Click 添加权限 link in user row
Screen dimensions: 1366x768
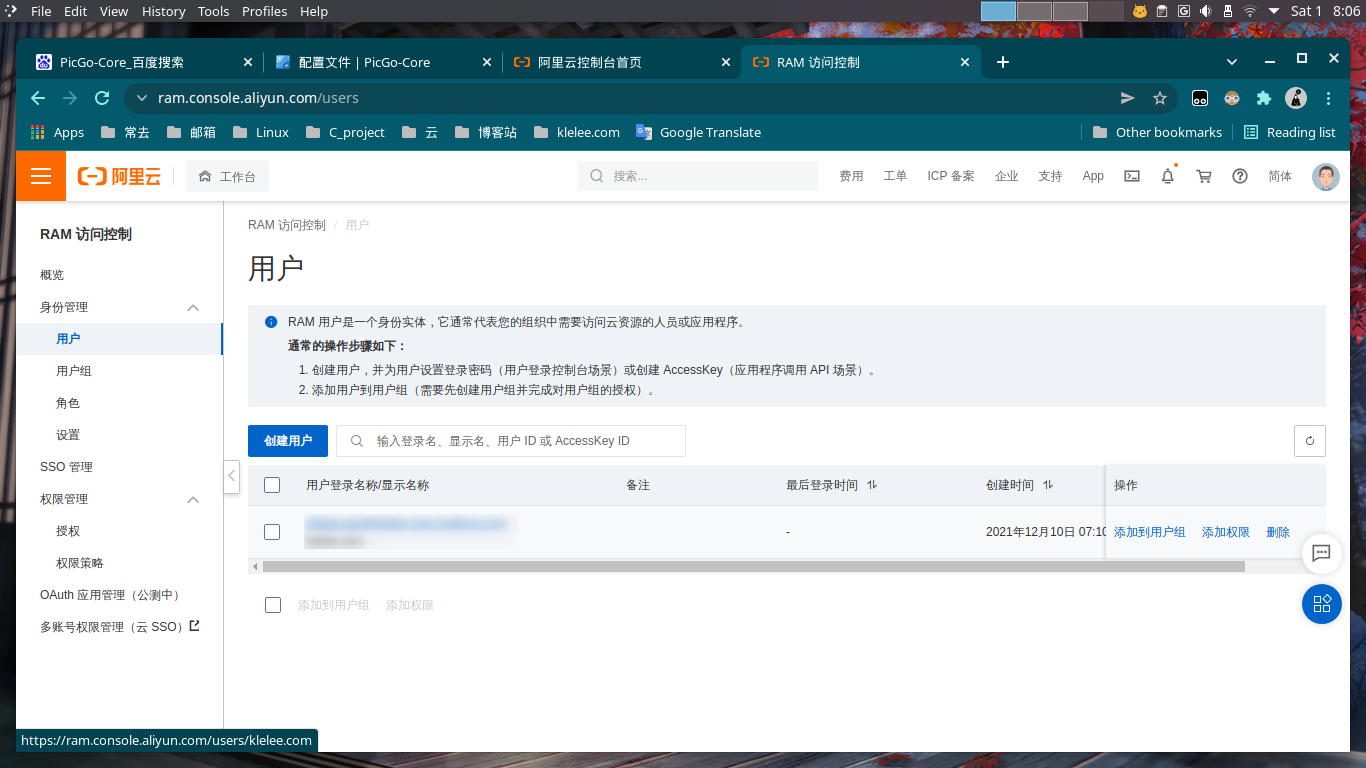[1226, 532]
